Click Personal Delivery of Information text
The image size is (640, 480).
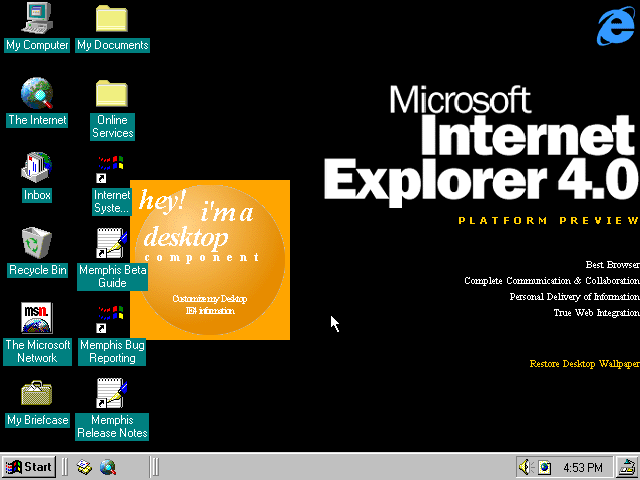coord(575,297)
